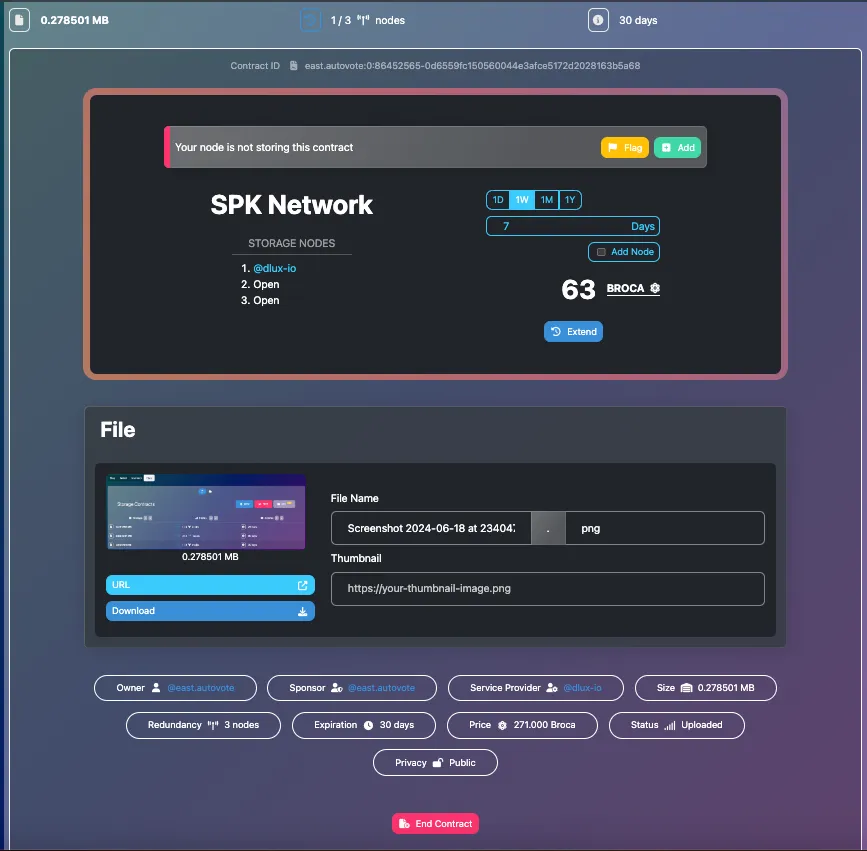The width and height of the screenshot is (867, 851).
Task: Click the refresh icon next to 1 / 3 nodes
Action: point(311,20)
